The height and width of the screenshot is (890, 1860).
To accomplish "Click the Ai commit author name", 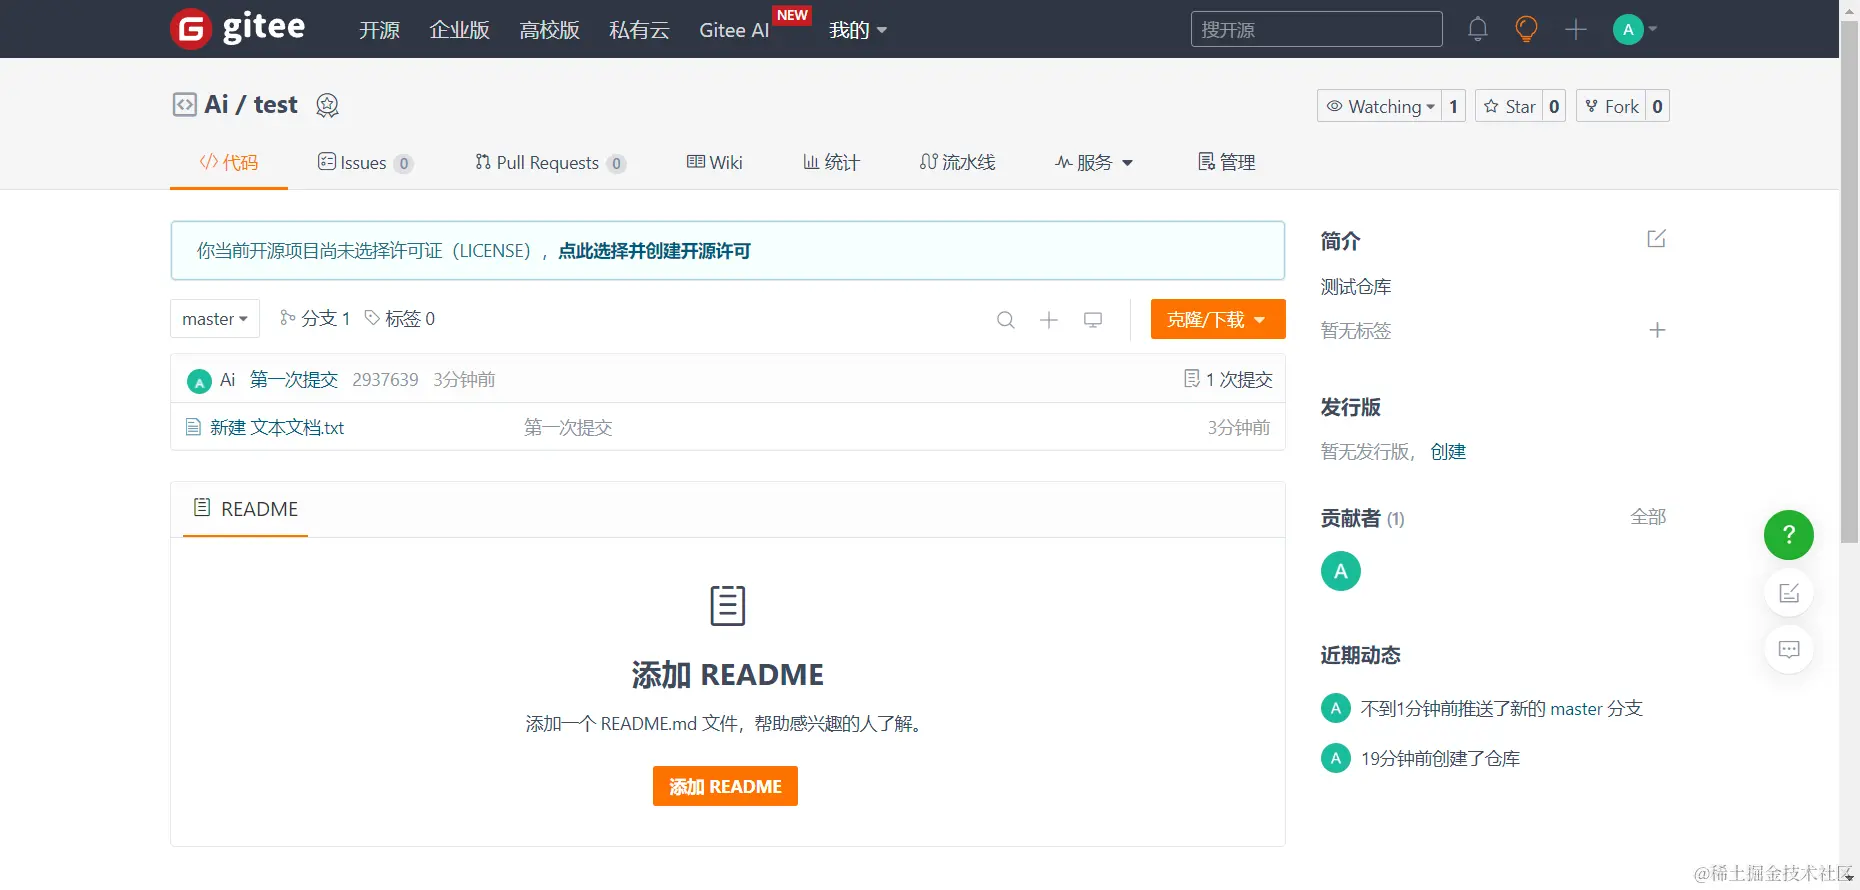I will click(x=227, y=379).
